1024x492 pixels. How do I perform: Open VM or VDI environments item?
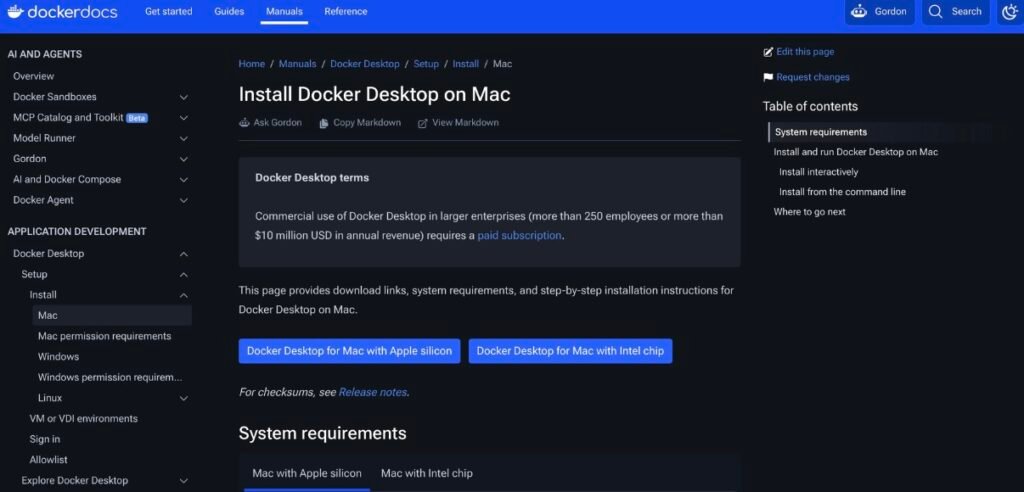(x=84, y=419)
